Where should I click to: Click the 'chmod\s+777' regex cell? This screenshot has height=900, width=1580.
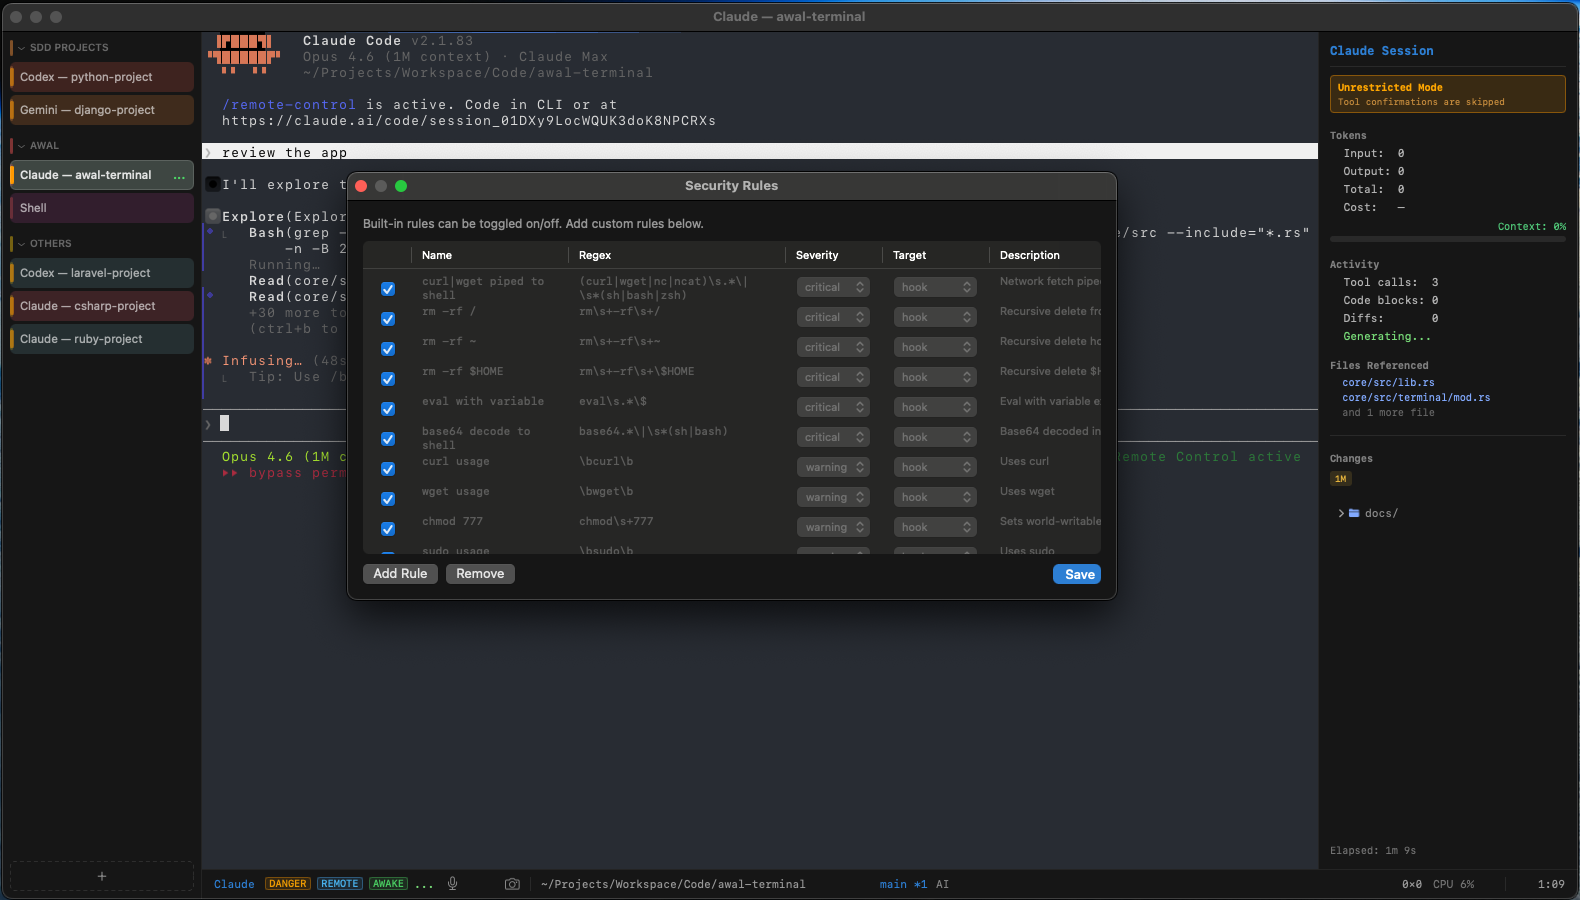pos(616,522)
